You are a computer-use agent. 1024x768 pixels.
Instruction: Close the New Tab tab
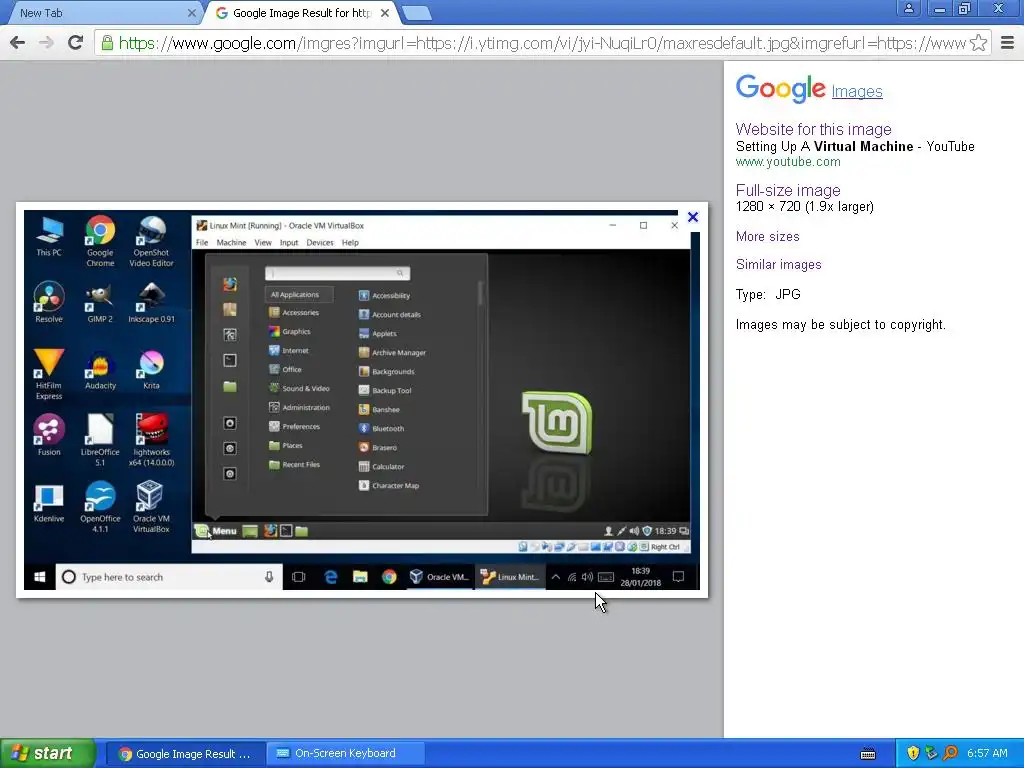point(191,13)
